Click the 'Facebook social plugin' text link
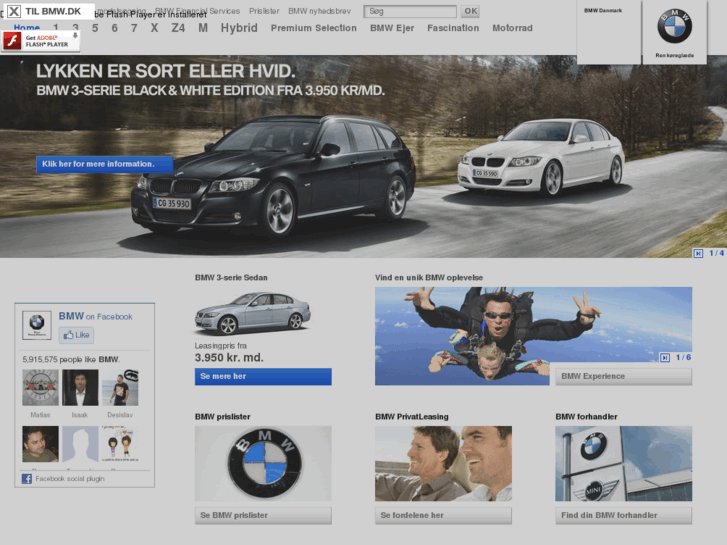The height and width of the screenshot is (545, 727). [70, 479]
